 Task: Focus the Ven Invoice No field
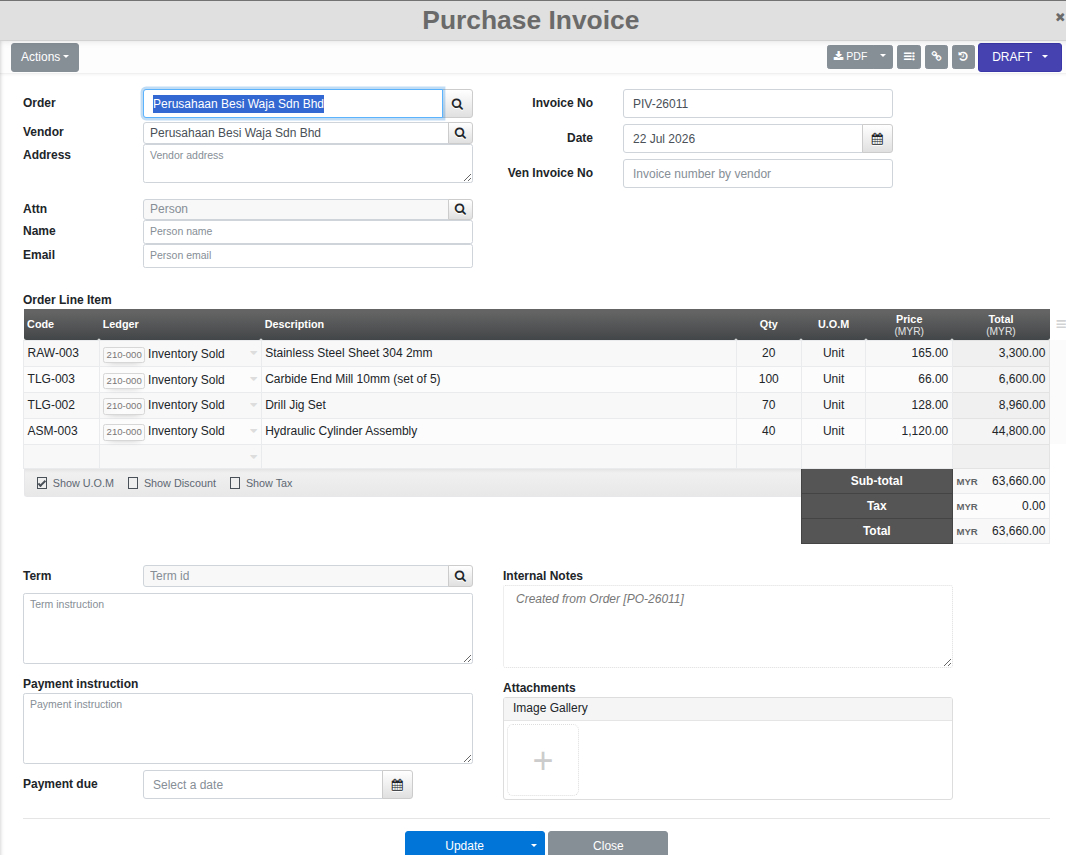click(757, 173)
